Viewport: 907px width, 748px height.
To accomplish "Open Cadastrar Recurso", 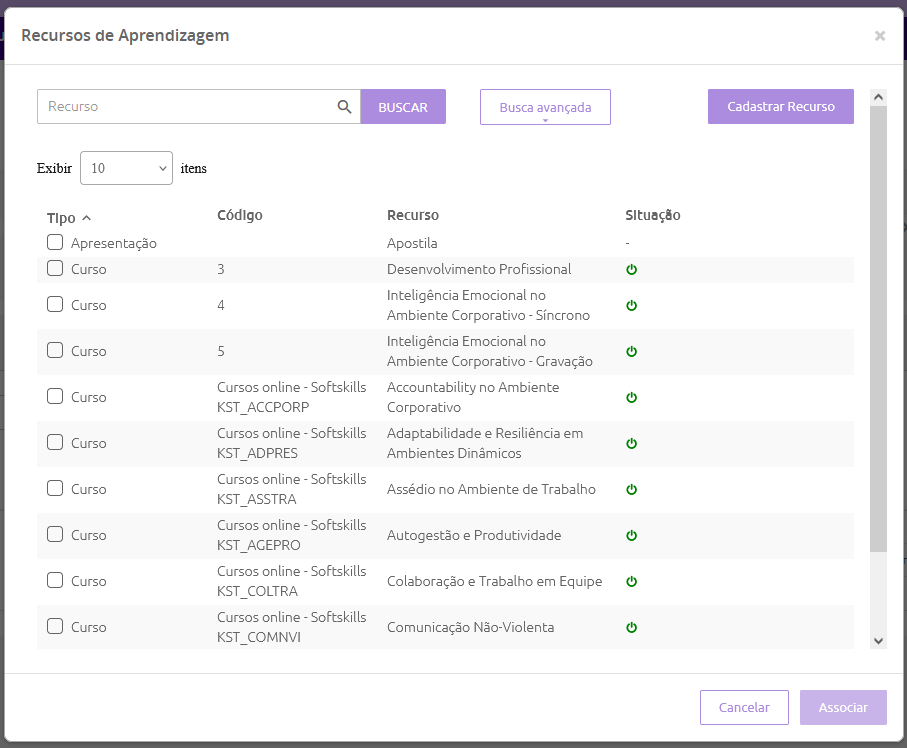I will pyautogui.click(x=780, y=106).
